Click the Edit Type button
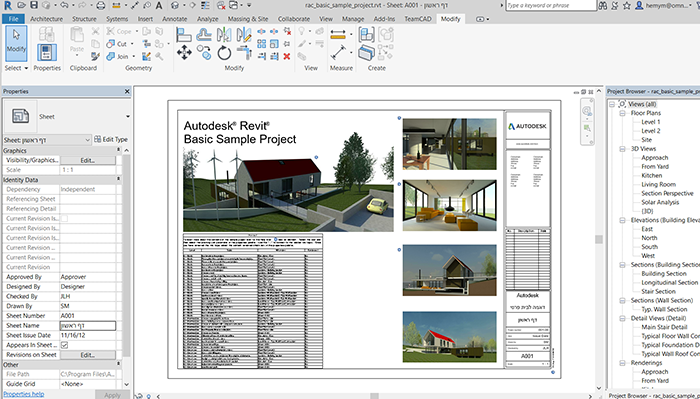 point(111,139)
